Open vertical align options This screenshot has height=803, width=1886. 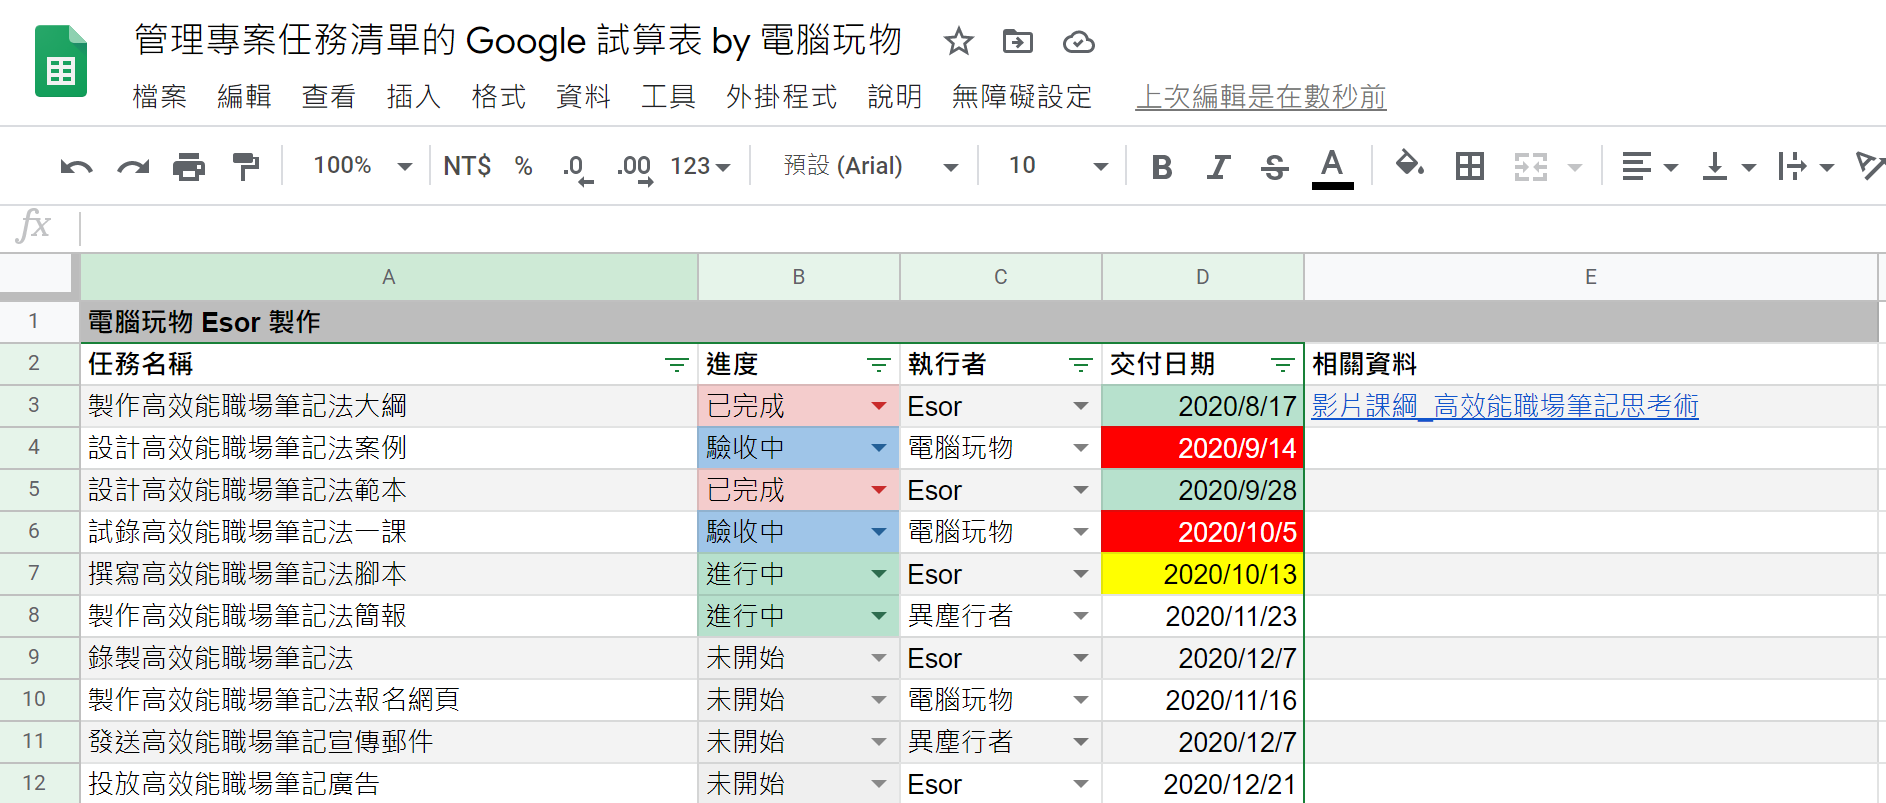(x=1728, y=166)
